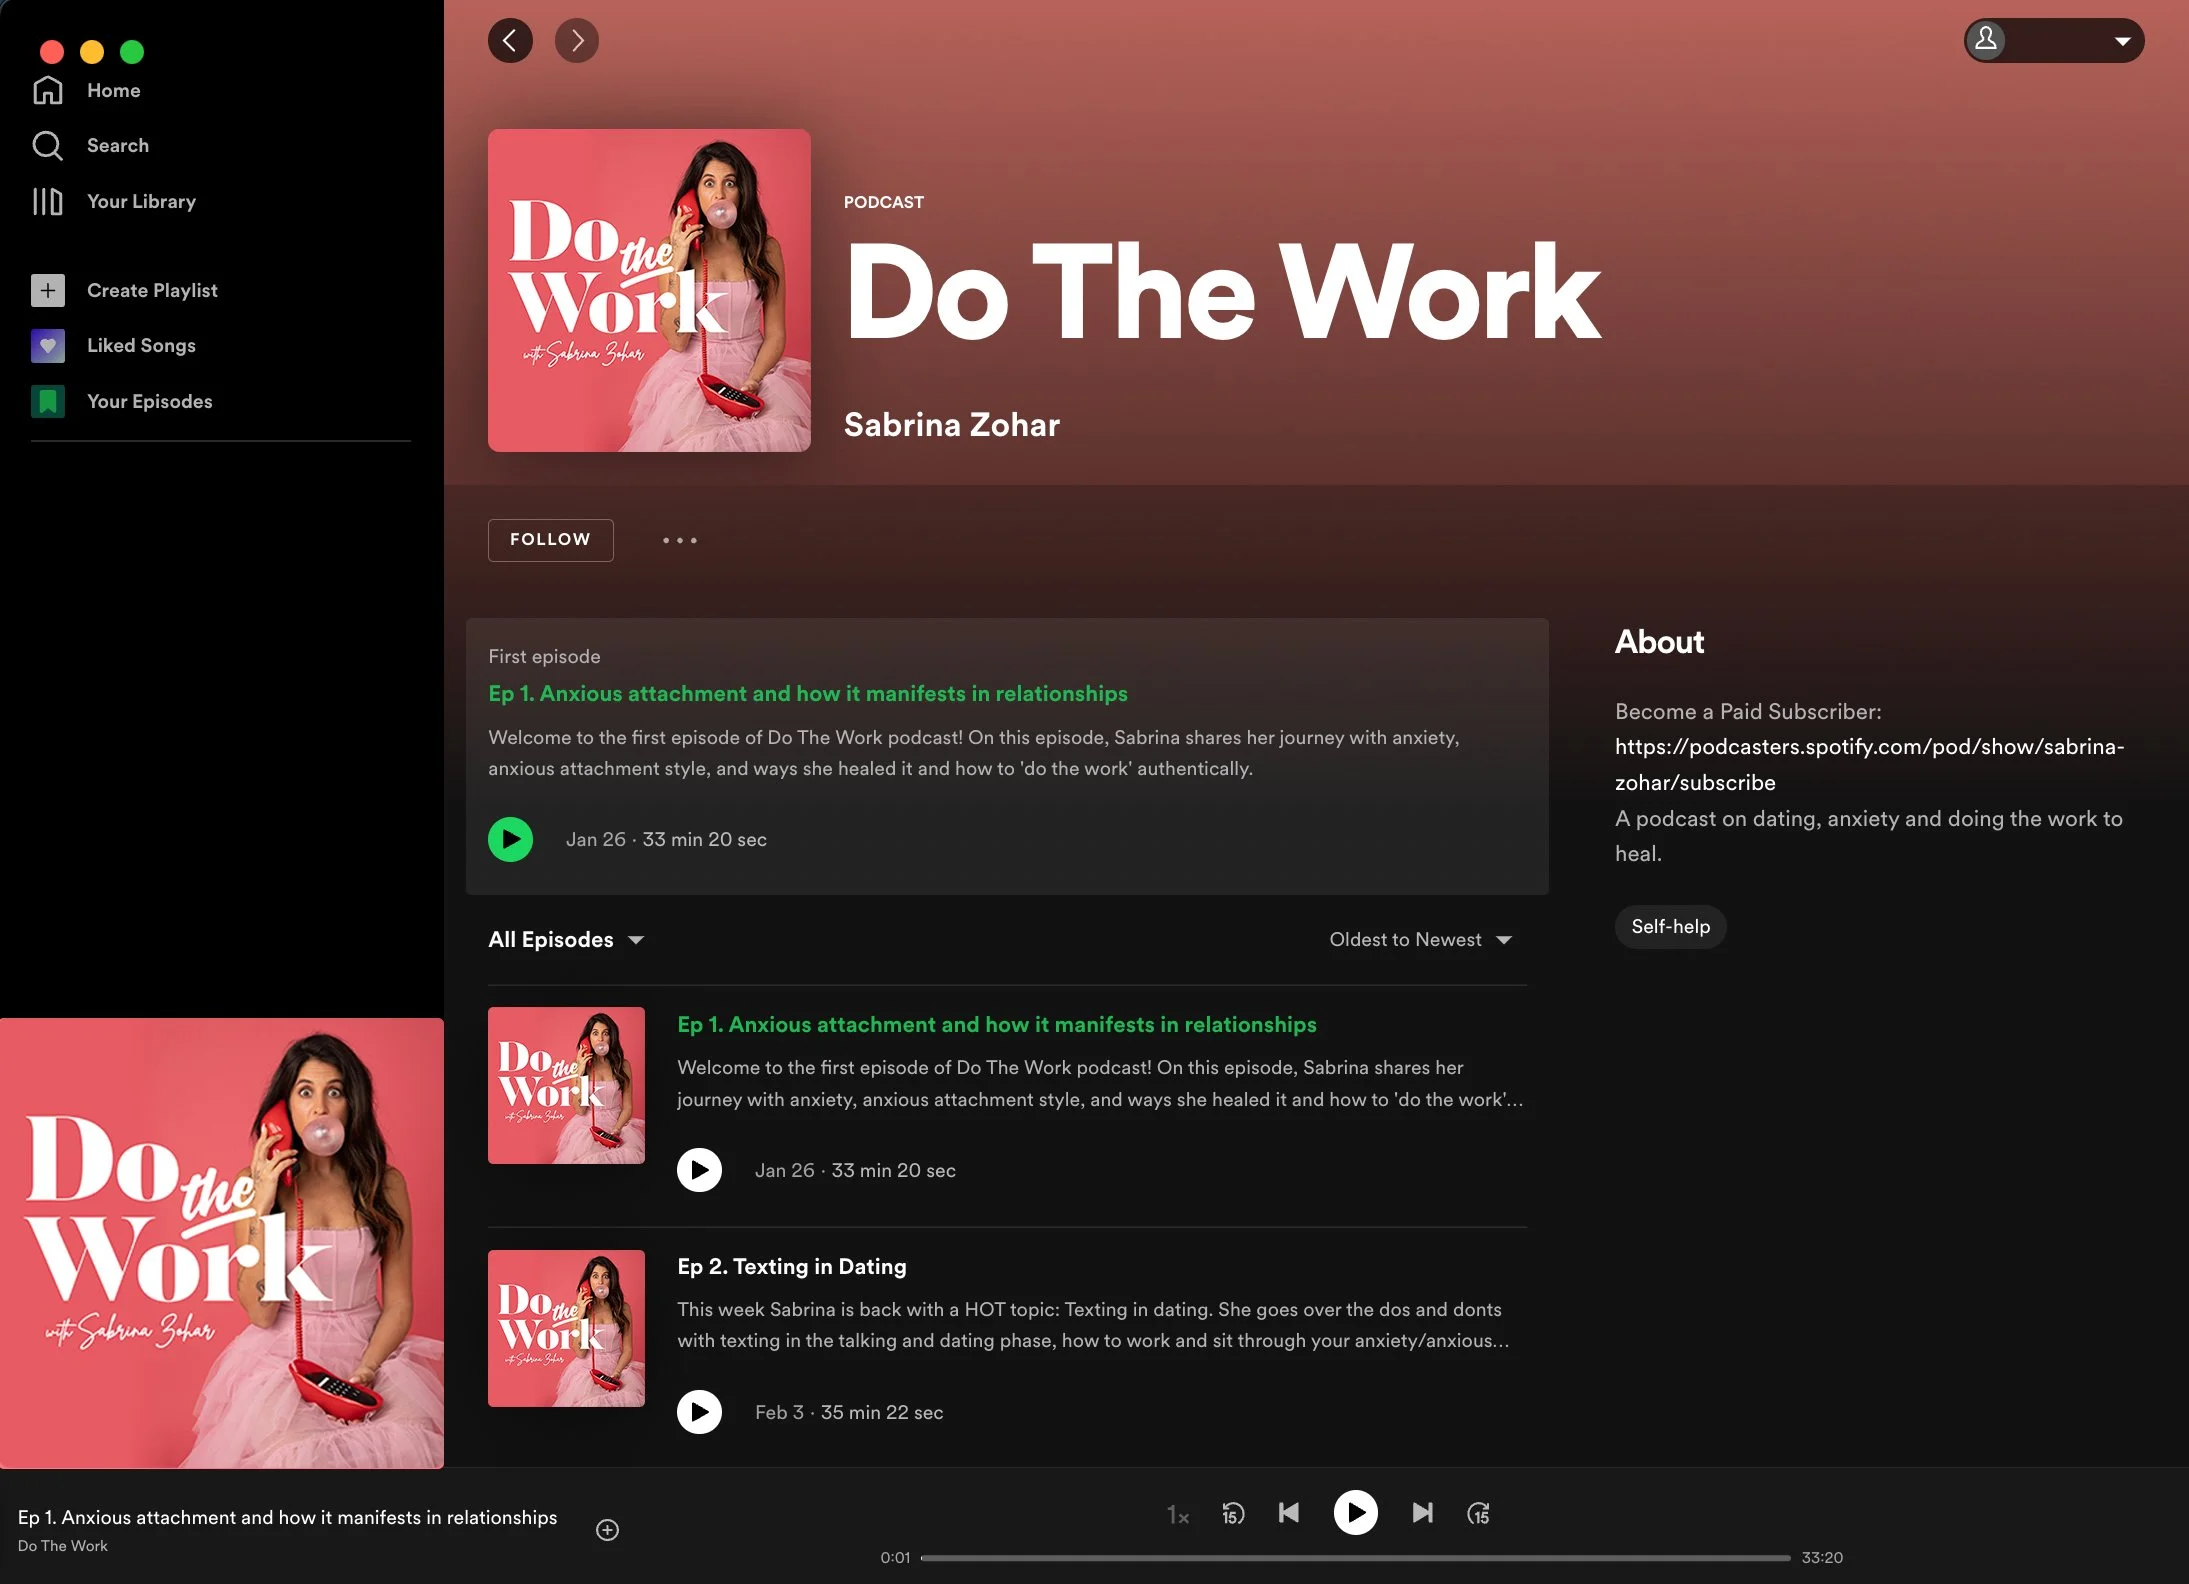Image resolution: width=2189 pixels, height=1584 pixels.
Task: Seek on the playback progress bar
Action: coord(1355,1558)
